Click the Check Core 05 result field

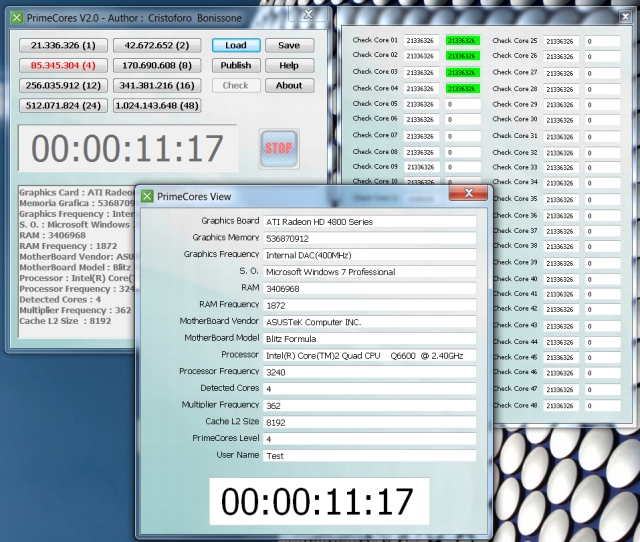coord(463,104)
